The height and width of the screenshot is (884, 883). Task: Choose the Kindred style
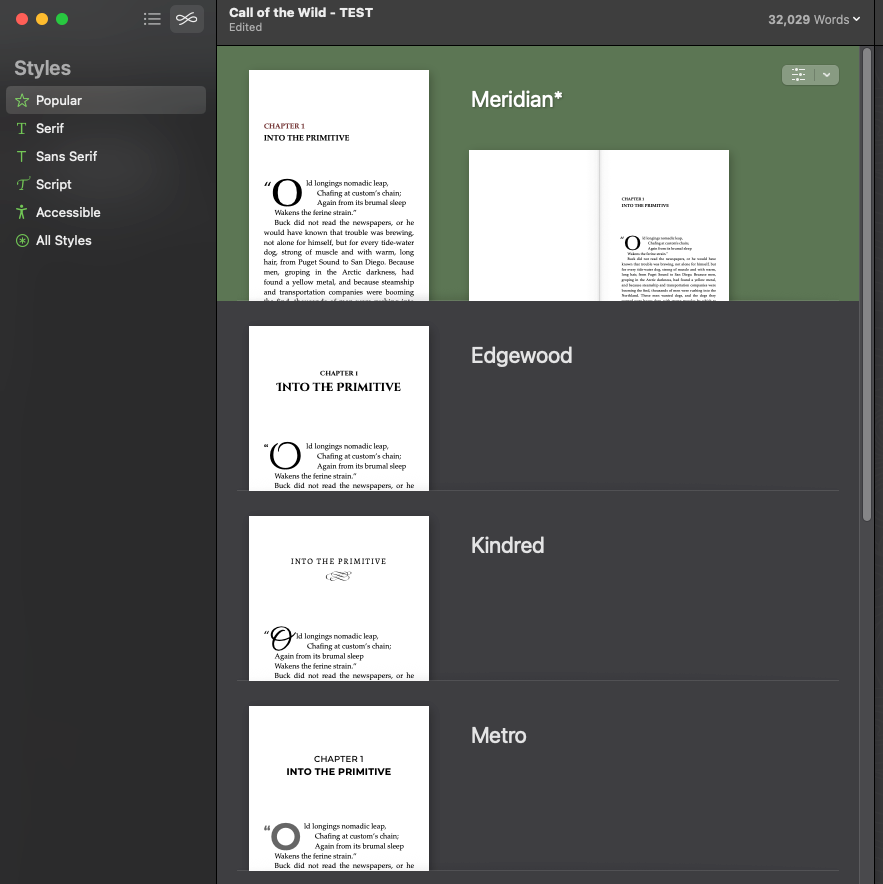point(338,598)
